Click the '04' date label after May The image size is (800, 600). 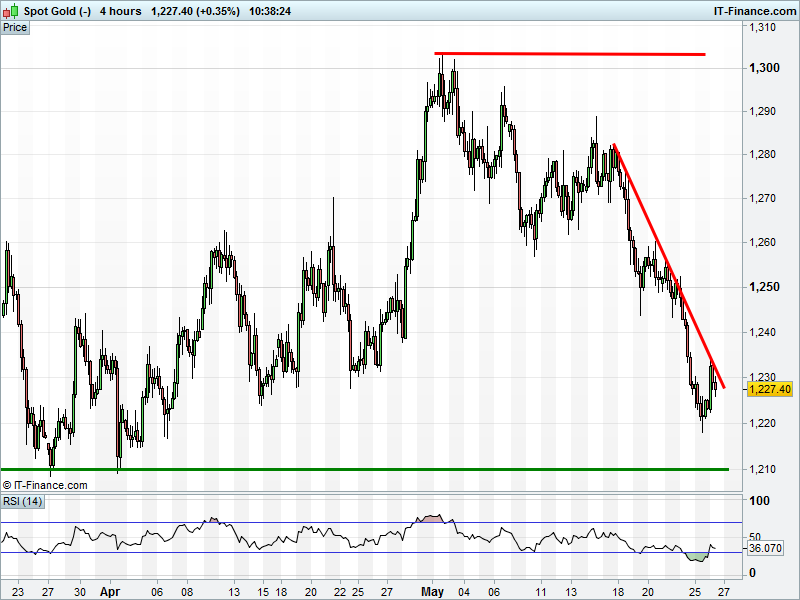point(464,592)
